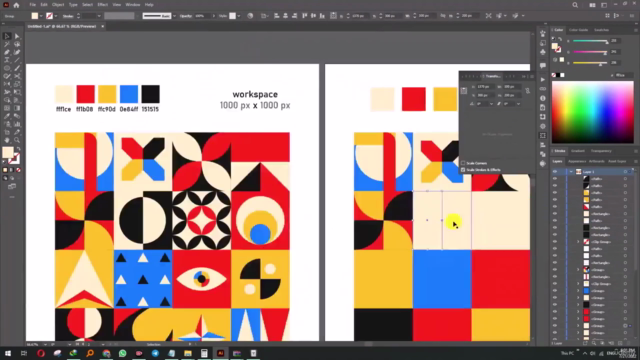Switch to the Gradient tab
This screenshot has width=640, height=360.
click(578, 151)
